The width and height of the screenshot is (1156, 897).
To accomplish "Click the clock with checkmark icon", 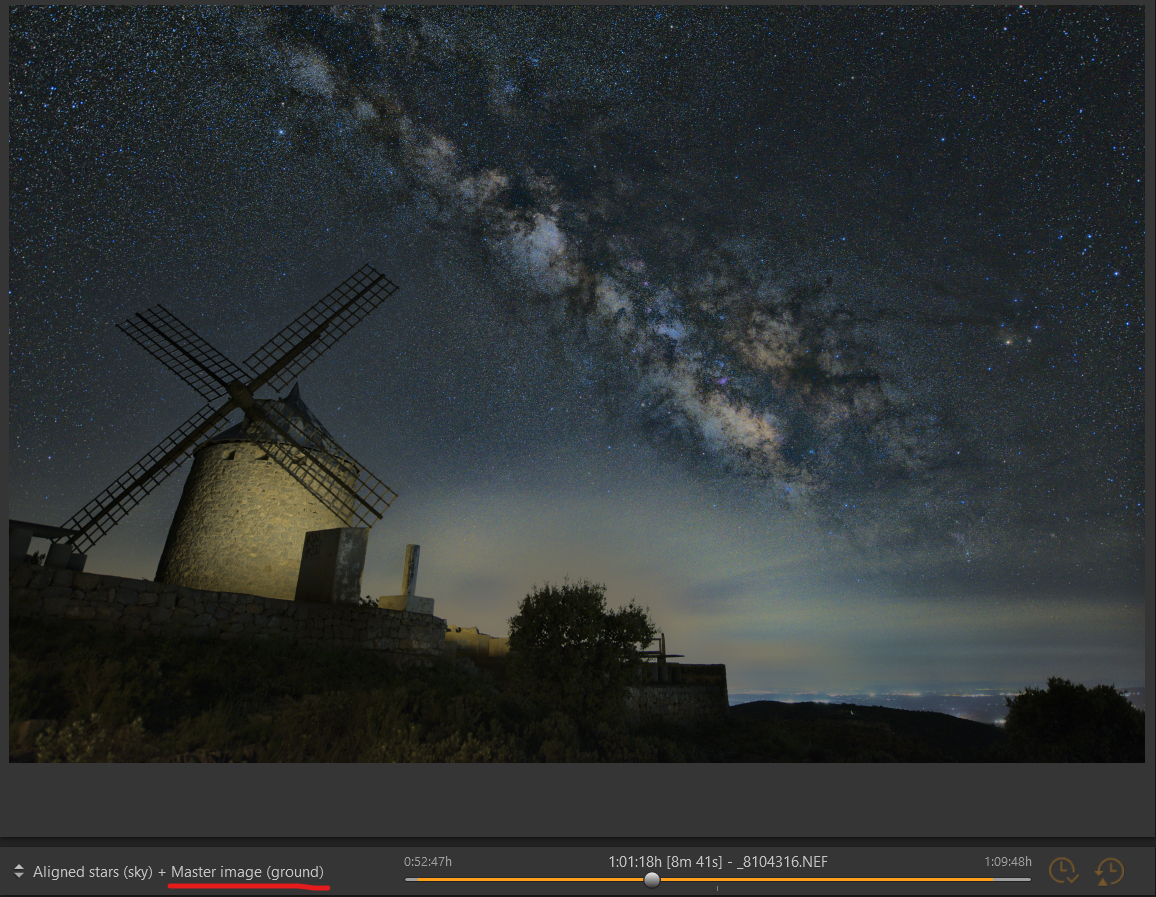I will [x=1063, y=871].
